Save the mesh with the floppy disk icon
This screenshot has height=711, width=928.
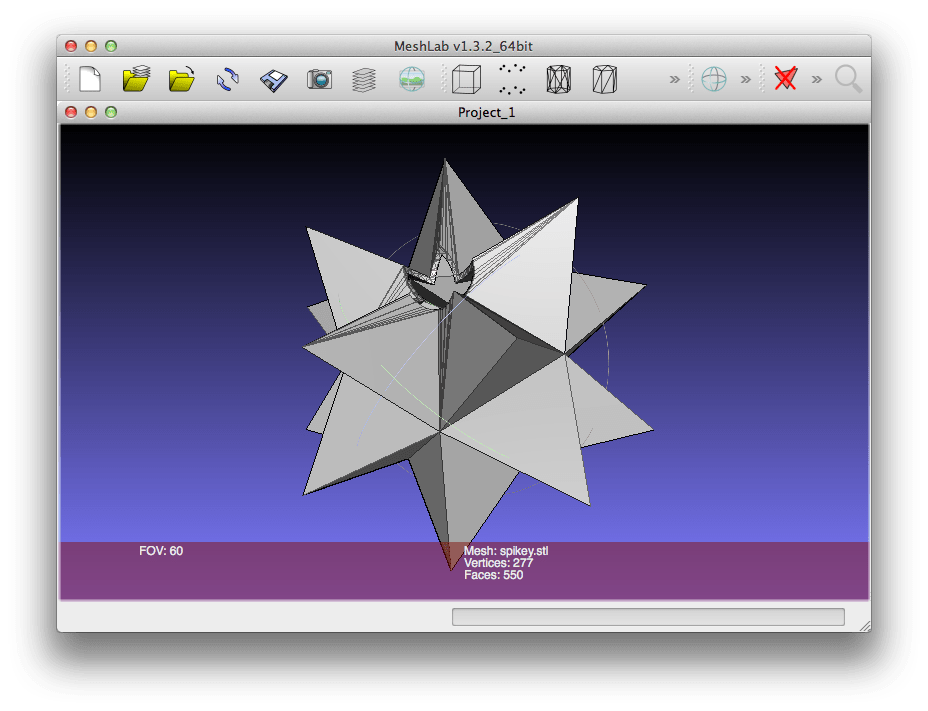[x=273, y=79]
